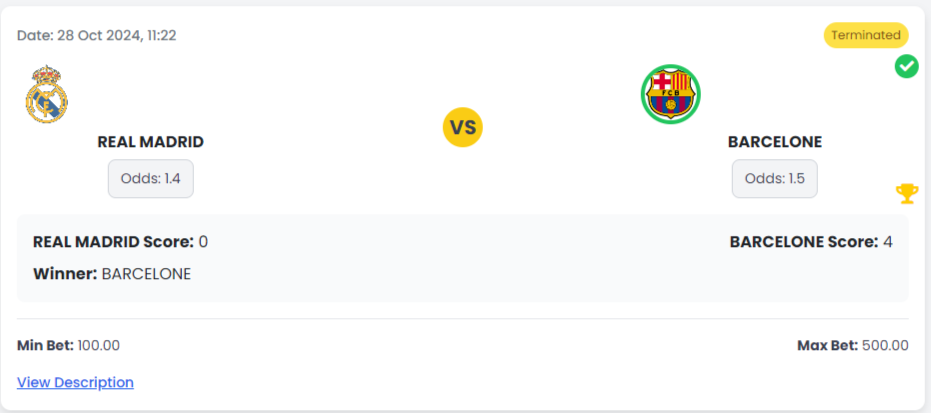Click the Max Bet 500.00 text
Screen dimensions: 931x413
[x=852, y=345]
